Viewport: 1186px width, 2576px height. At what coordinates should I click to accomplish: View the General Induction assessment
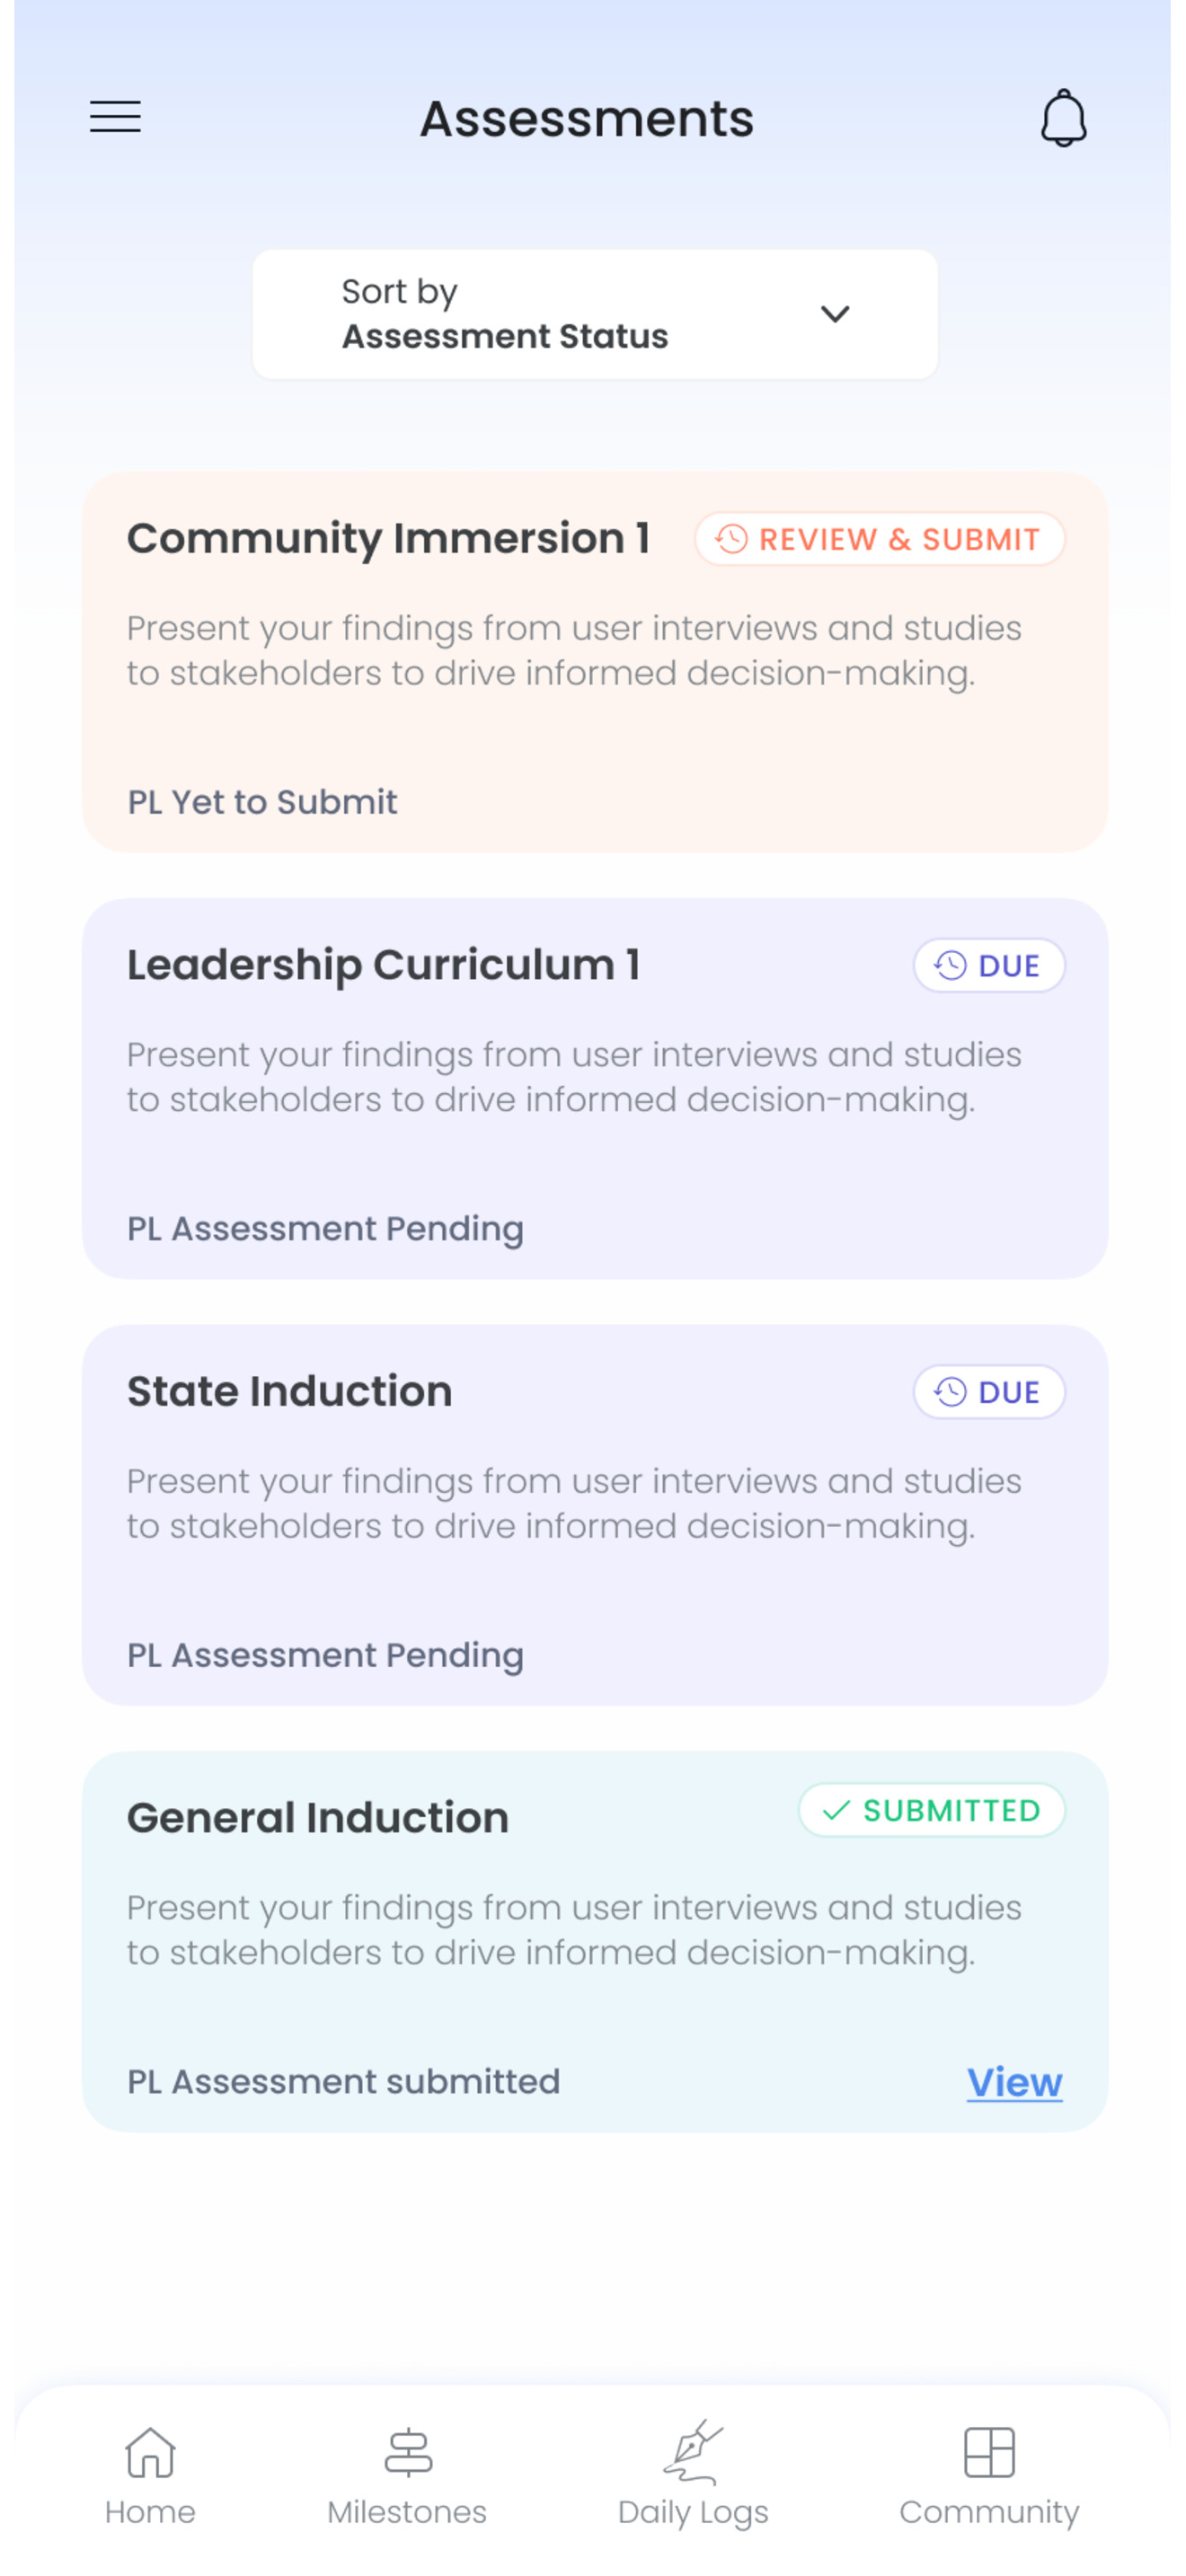click(1014, 2082)
